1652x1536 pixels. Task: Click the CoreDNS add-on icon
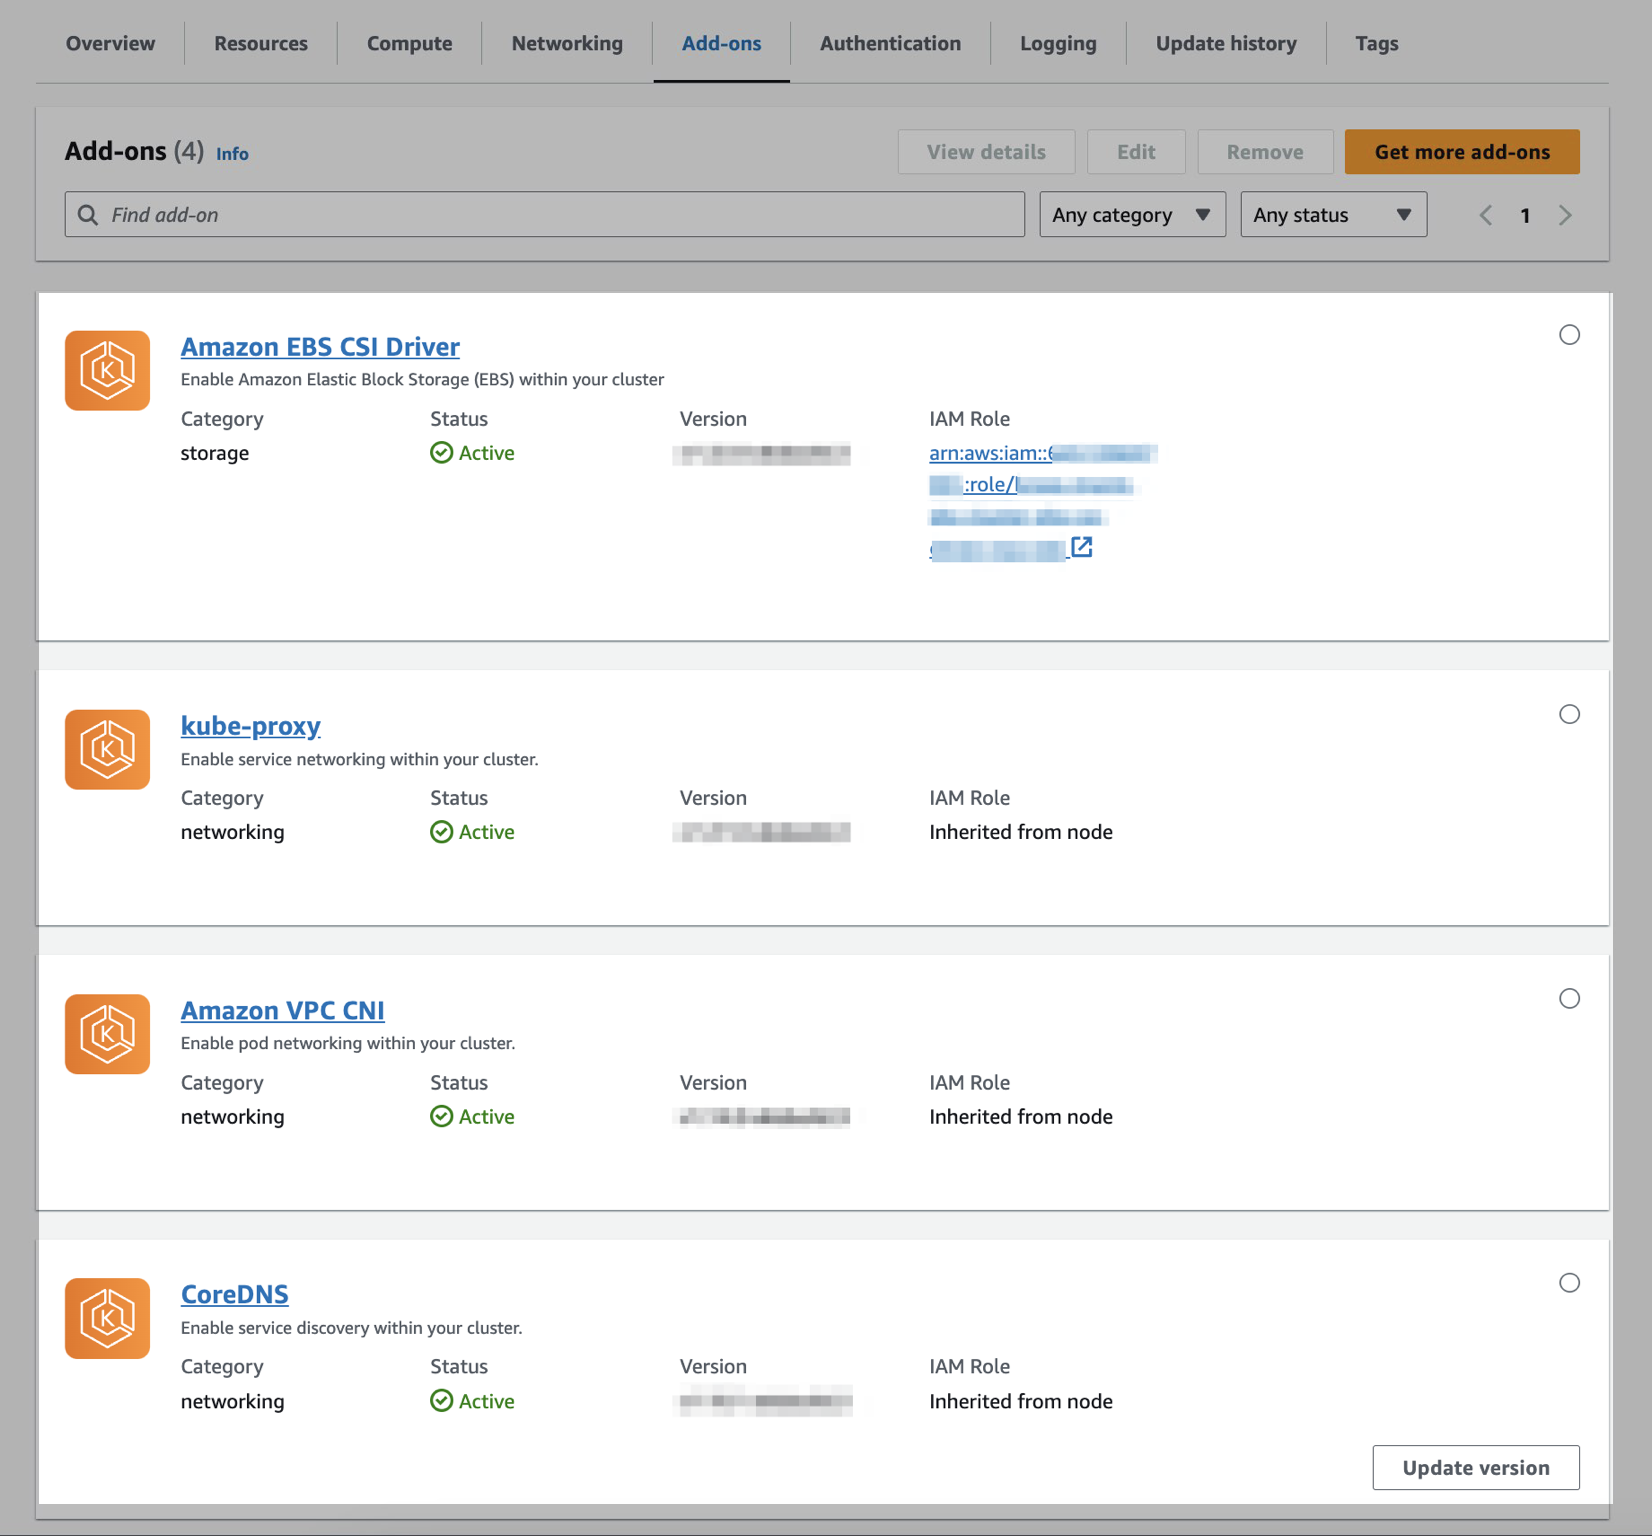click(x=107, y=1318)
